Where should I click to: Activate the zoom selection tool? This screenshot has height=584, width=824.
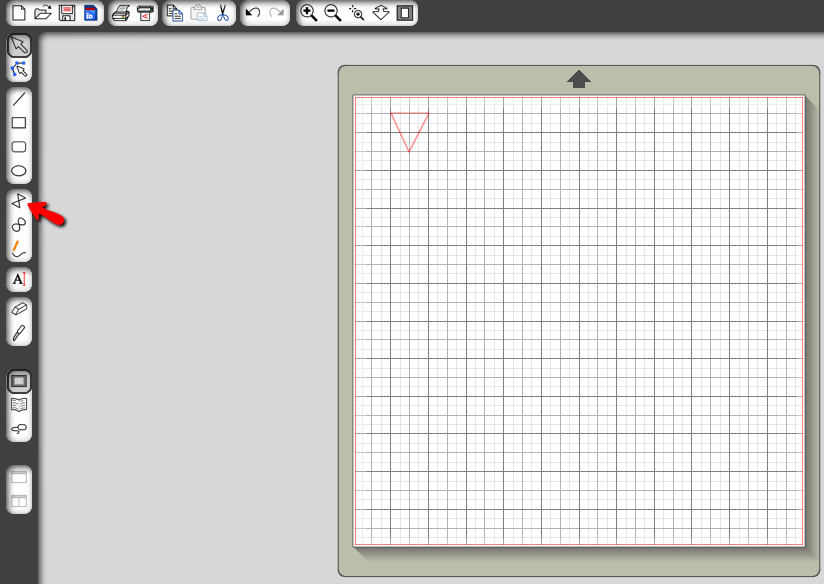tap(356, 13)
